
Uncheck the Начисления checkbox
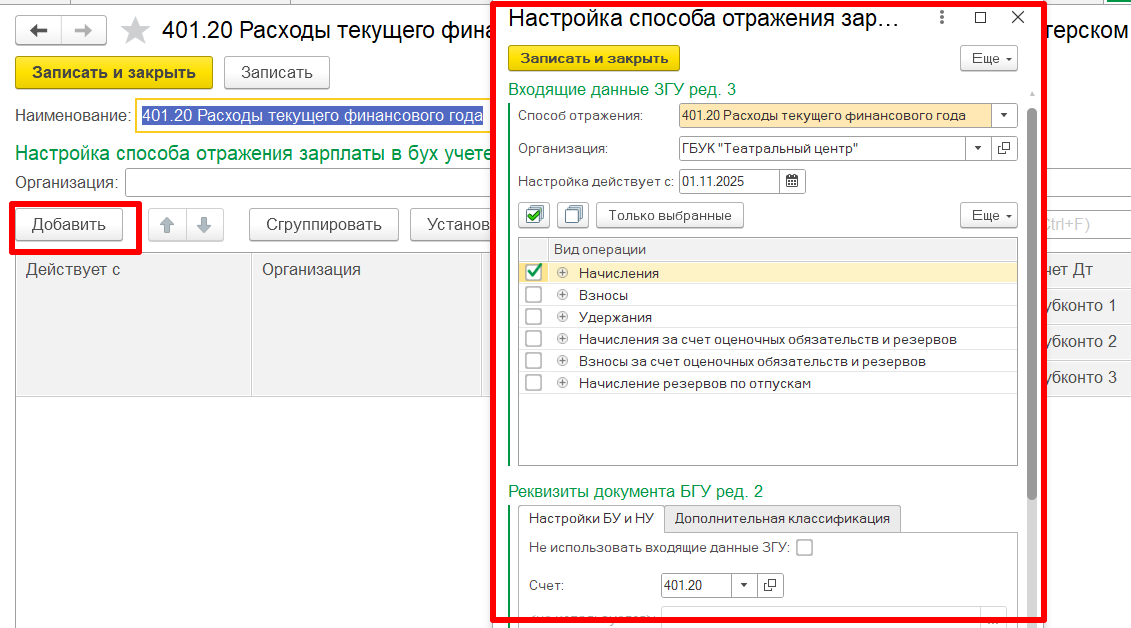coord(534,272)
